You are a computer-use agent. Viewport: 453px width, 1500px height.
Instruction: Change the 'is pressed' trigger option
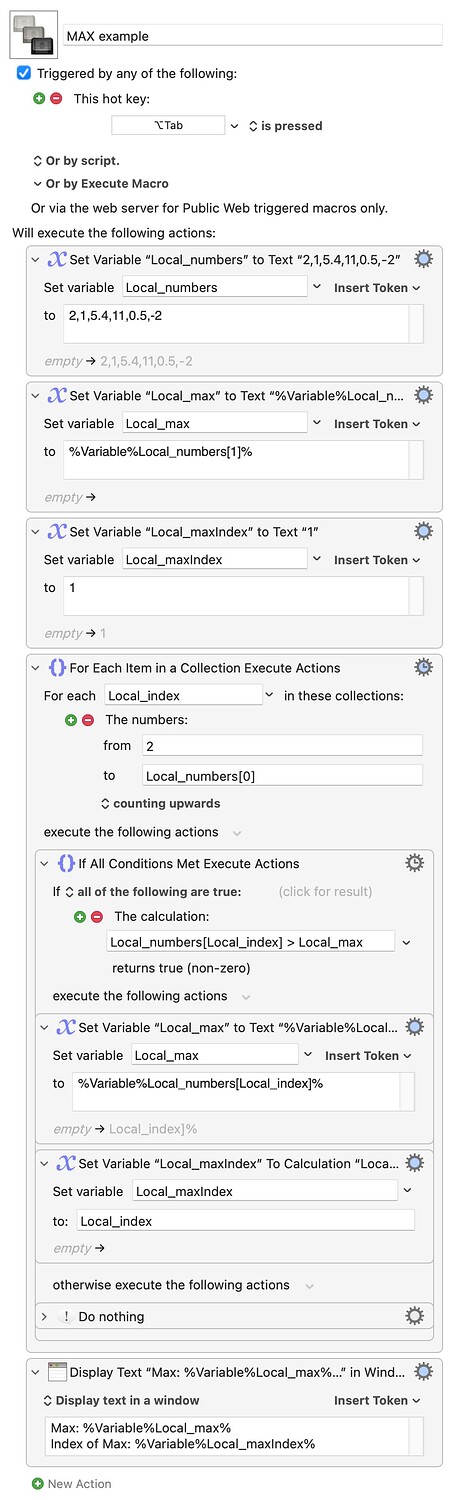284,126
